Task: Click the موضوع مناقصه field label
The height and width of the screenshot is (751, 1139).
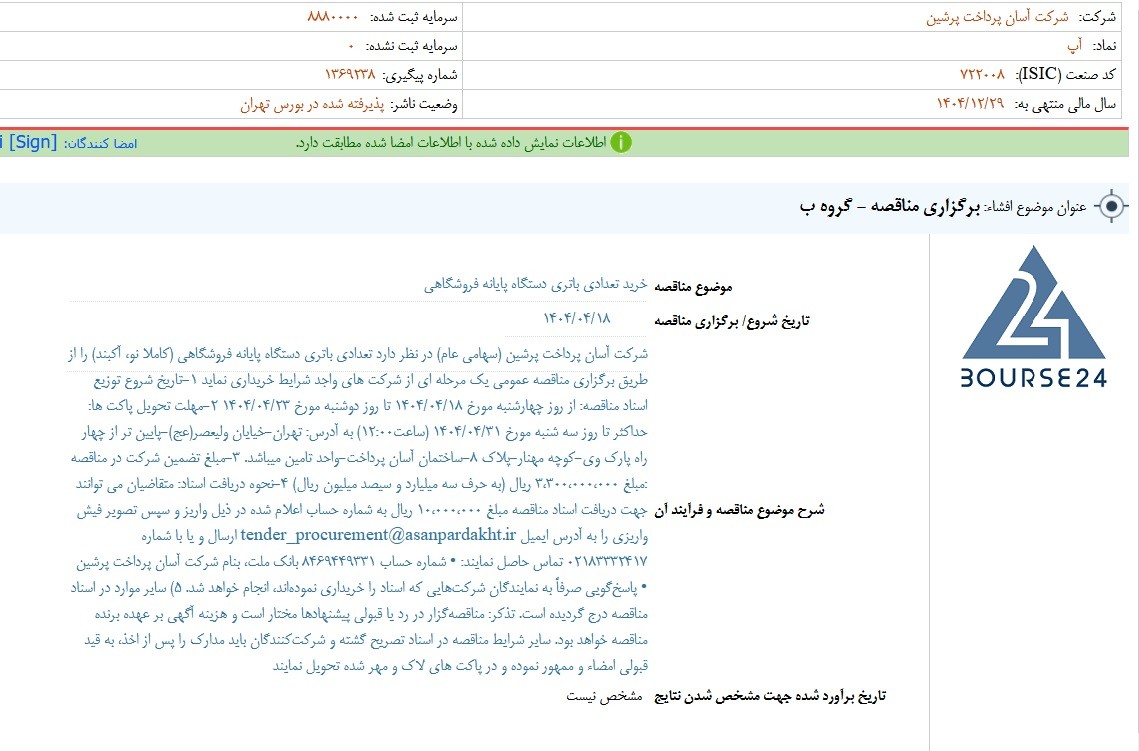Action: pyautogui.click(x=693, y=287)
